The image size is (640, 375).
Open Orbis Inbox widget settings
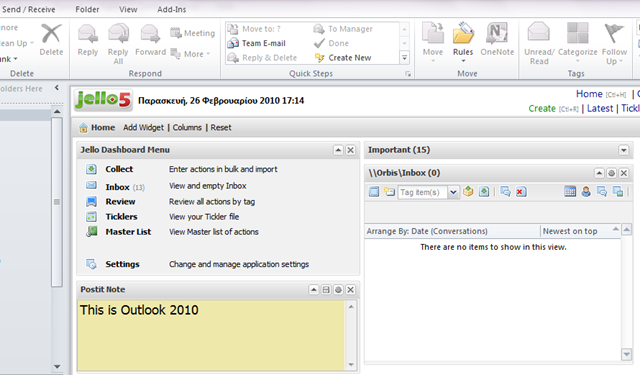pos(611,173)
